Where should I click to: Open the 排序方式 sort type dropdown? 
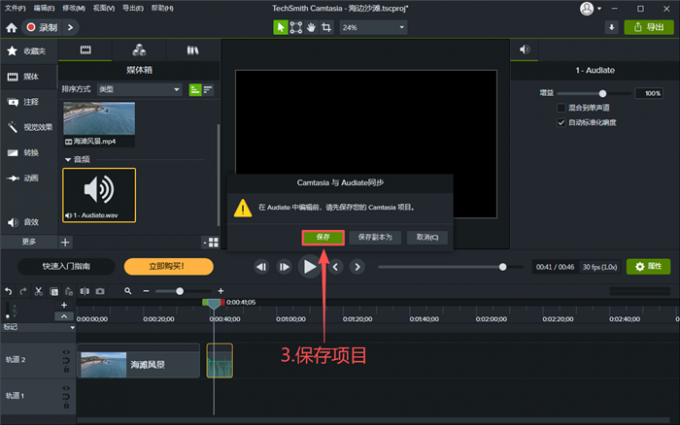139,89
